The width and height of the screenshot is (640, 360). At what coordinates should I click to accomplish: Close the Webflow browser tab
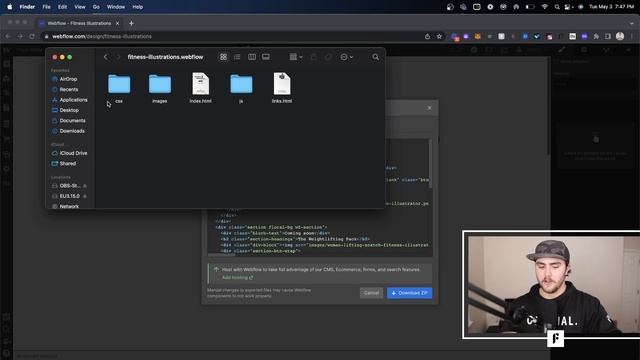pos(117,23)
